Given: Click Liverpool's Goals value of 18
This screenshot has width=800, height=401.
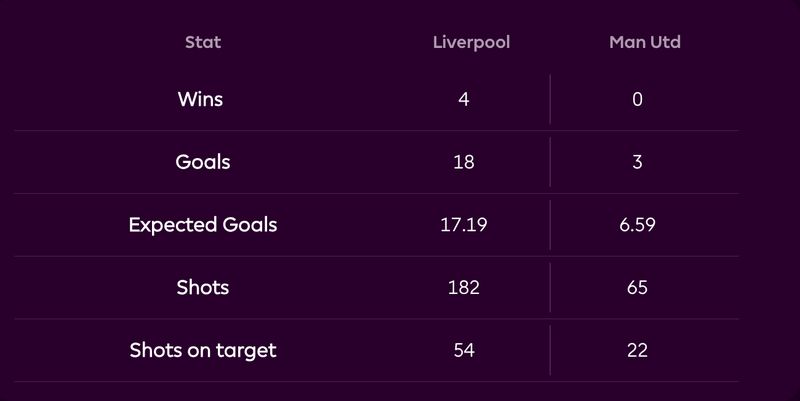Looking at the screenshot, I should point(464,162).
